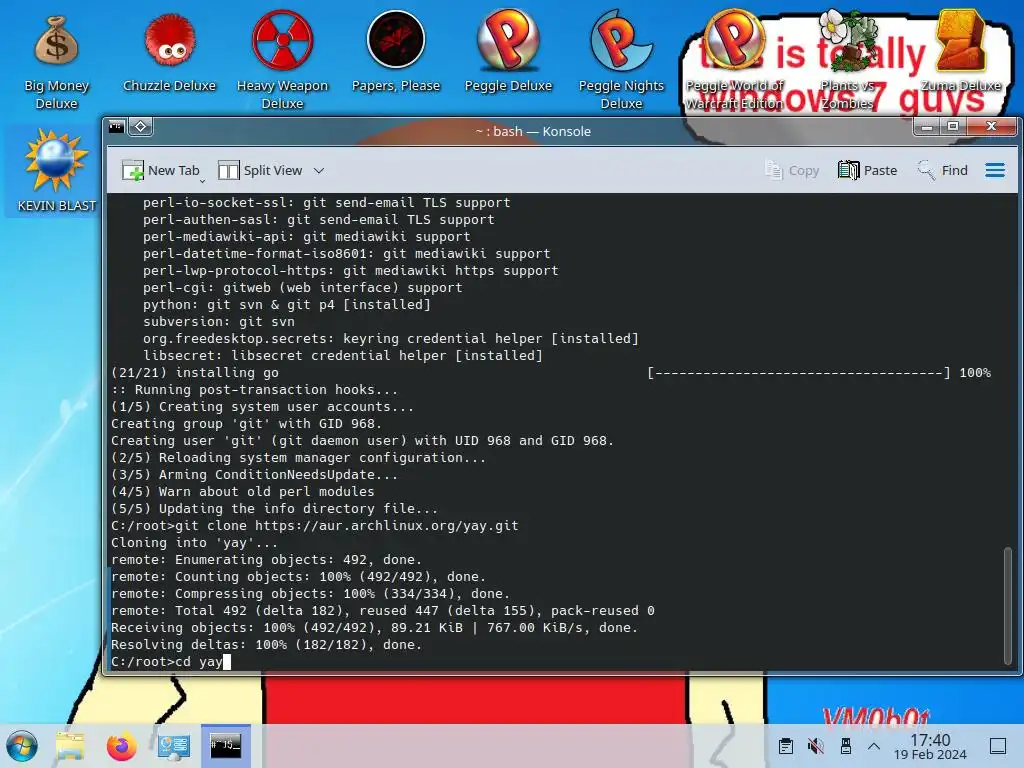Select Peggle Nights Deluxe shortcut
This screenshot has height=768, width=1024.
pyautogui.click(x=621, y=60)
